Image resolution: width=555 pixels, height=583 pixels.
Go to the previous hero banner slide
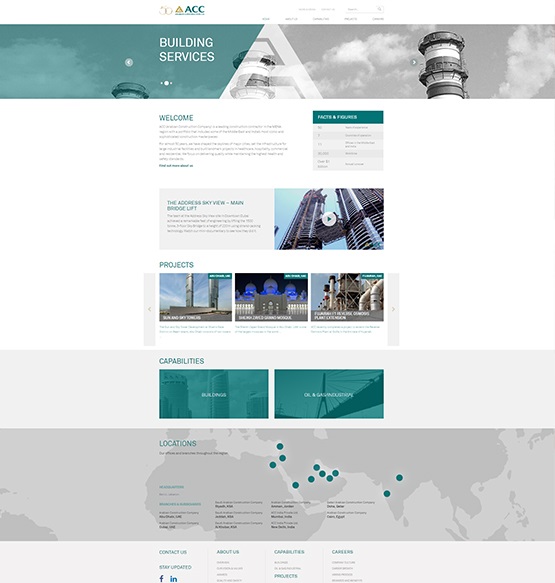pyautogui.click(x=129, y=62)
